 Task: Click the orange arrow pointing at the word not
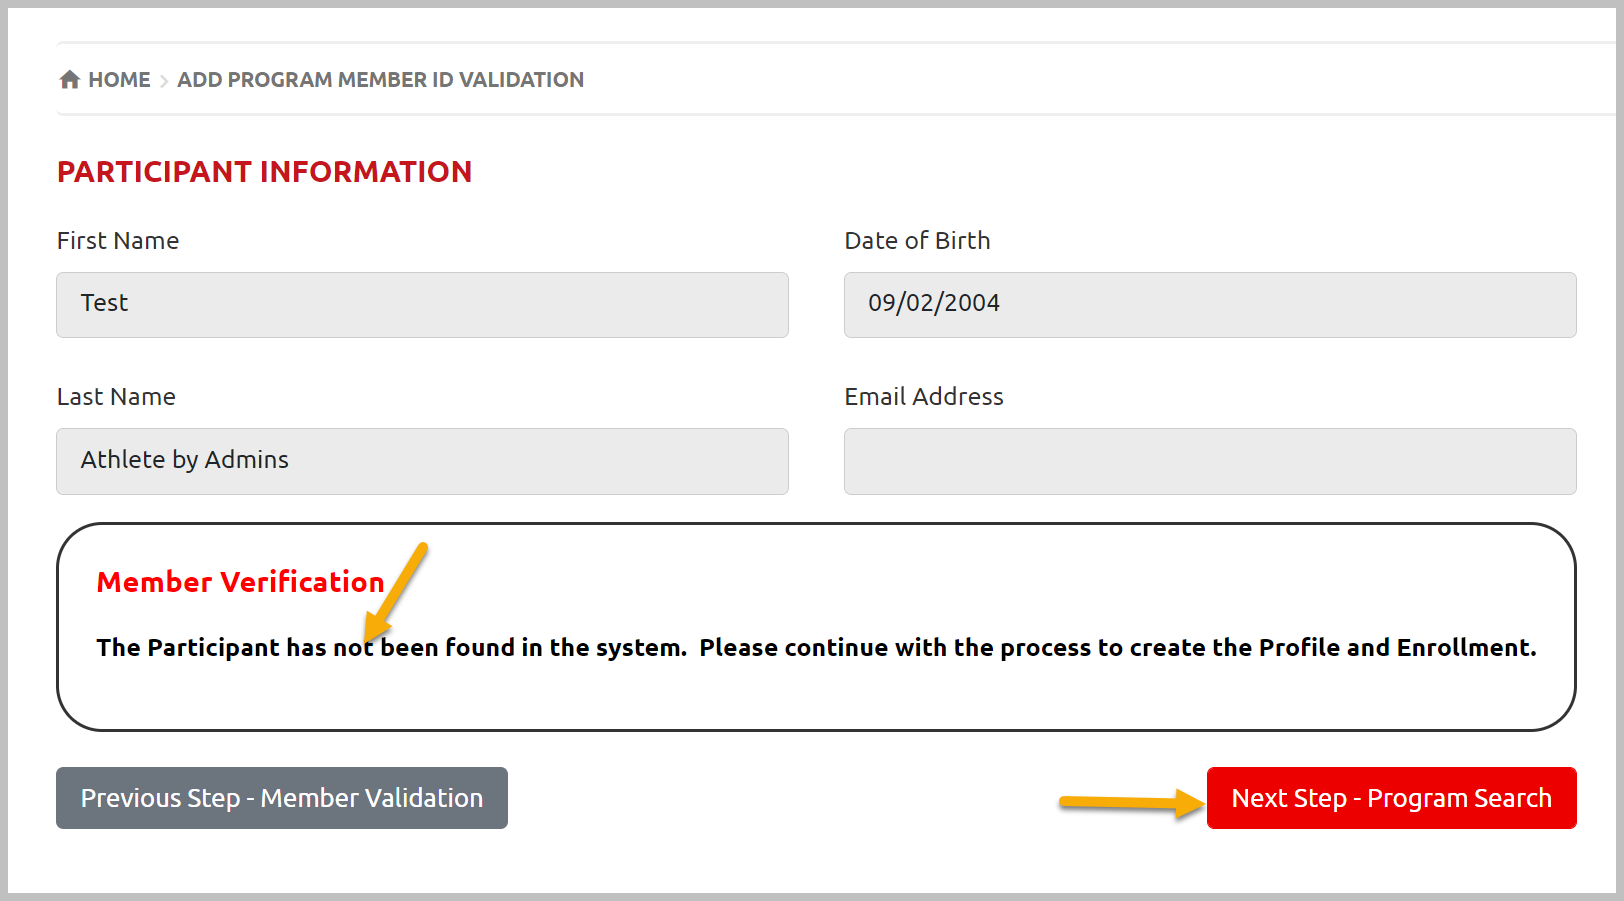396,591
